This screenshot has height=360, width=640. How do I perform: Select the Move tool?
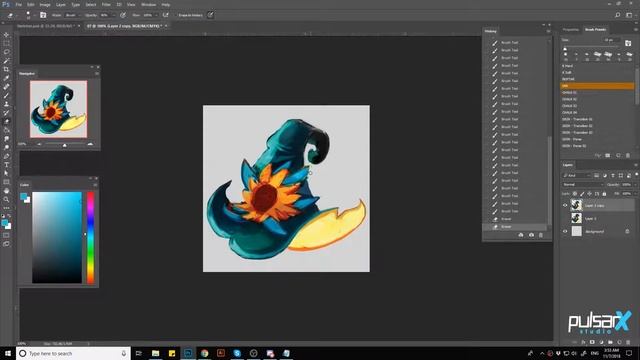tap(6, 35)
